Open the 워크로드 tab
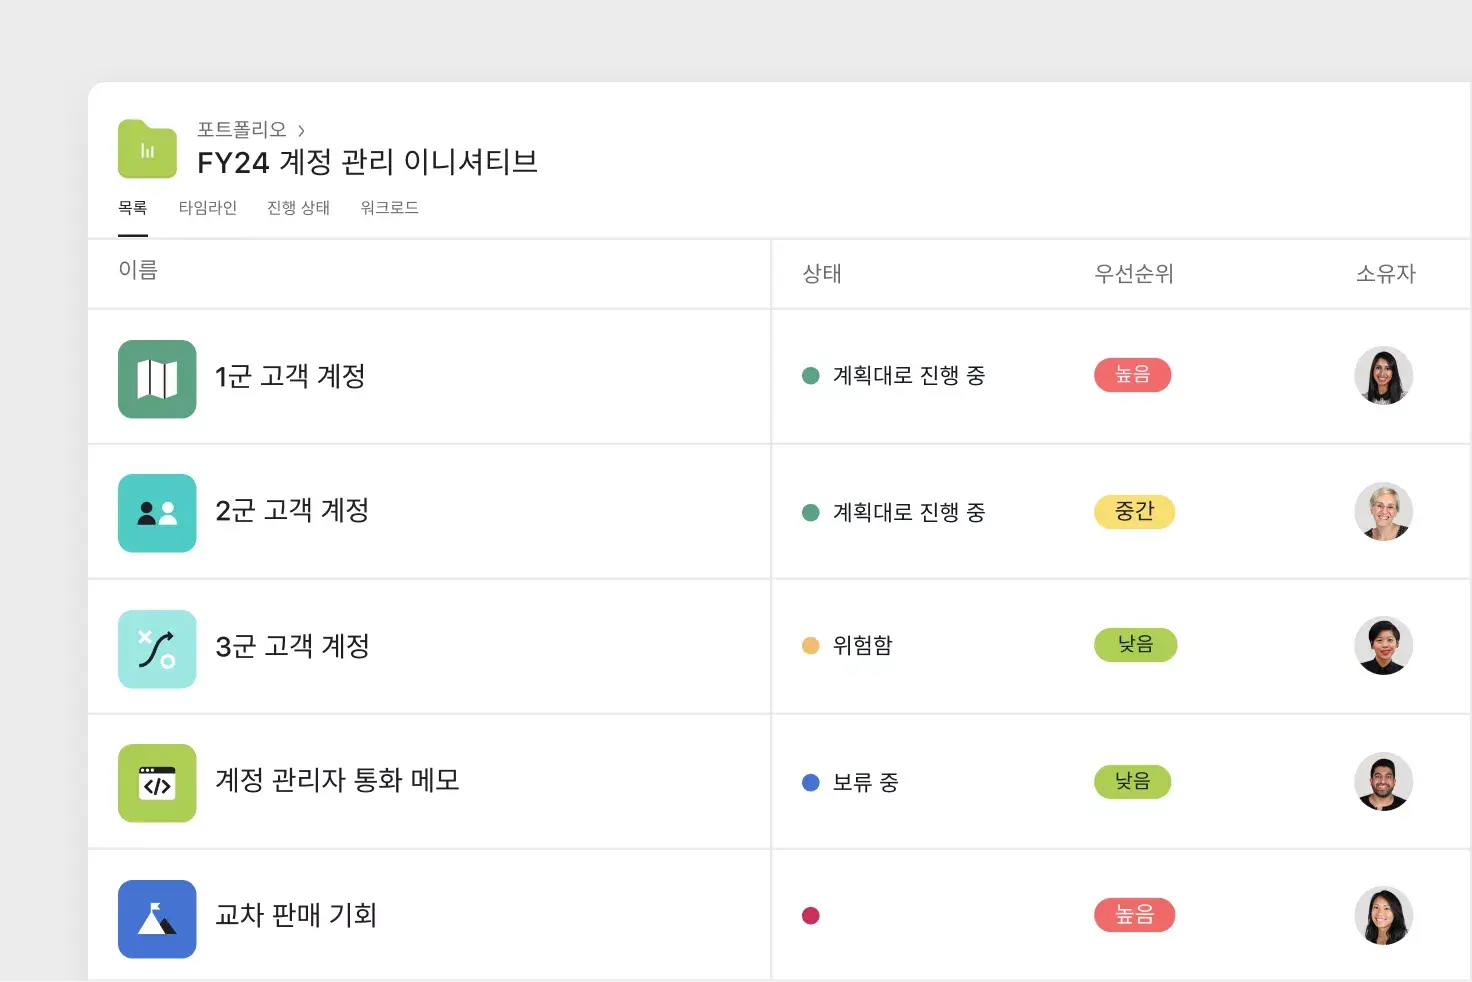 [389, 208]
